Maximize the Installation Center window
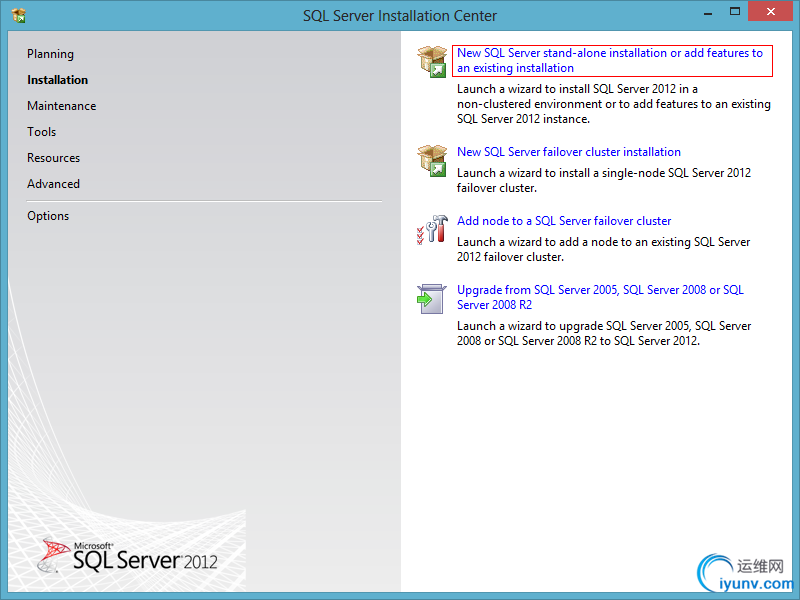 [735, 12]
